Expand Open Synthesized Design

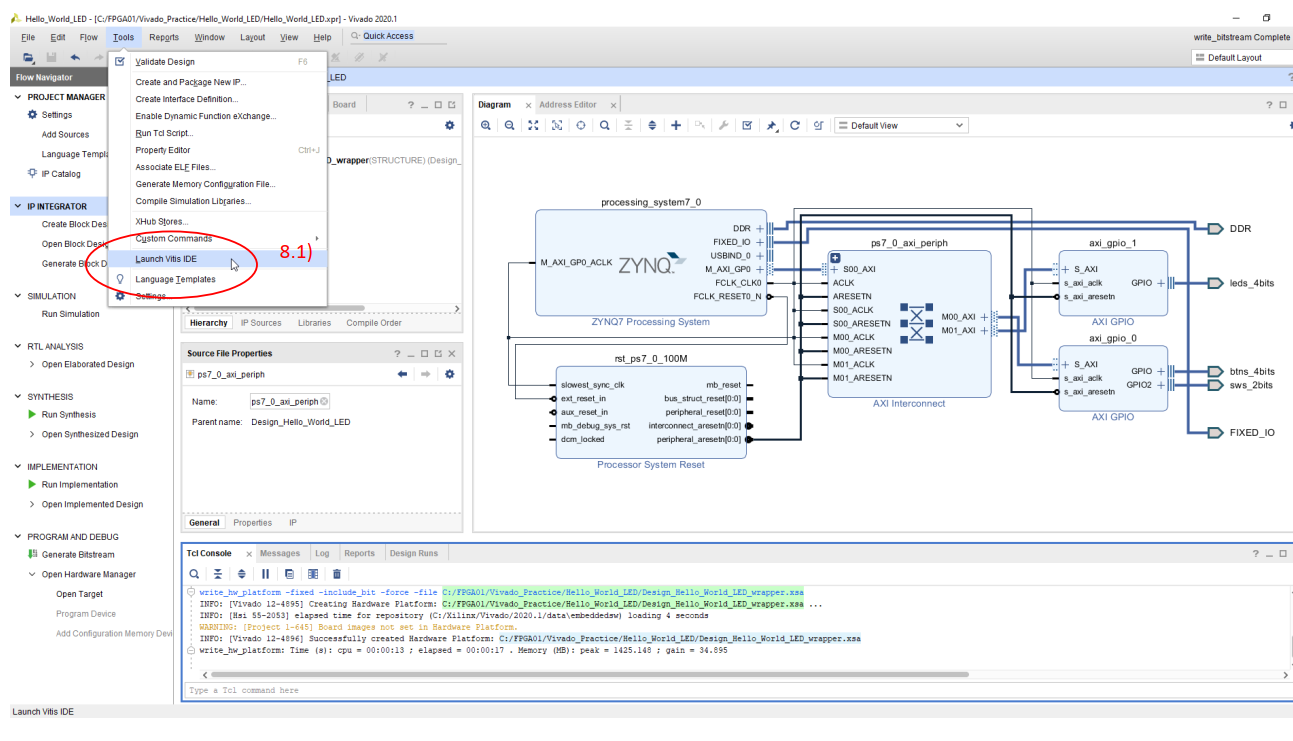(x=32, y=434)
